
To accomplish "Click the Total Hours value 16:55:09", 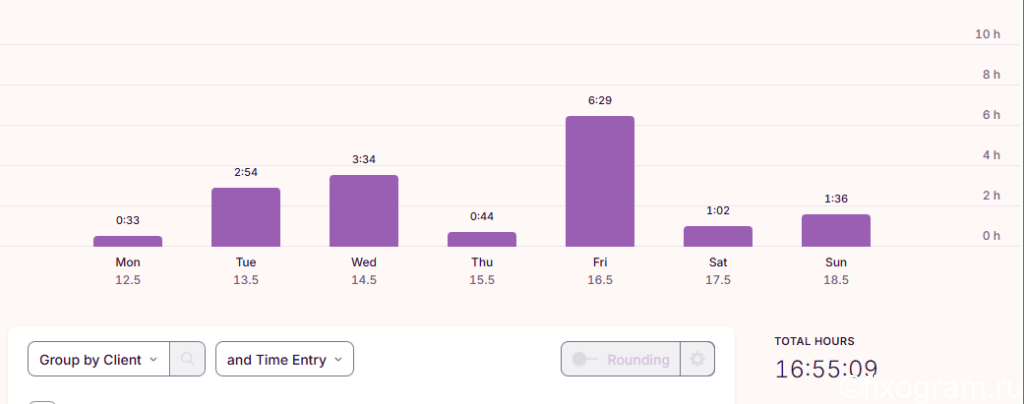I will [826, 369].
